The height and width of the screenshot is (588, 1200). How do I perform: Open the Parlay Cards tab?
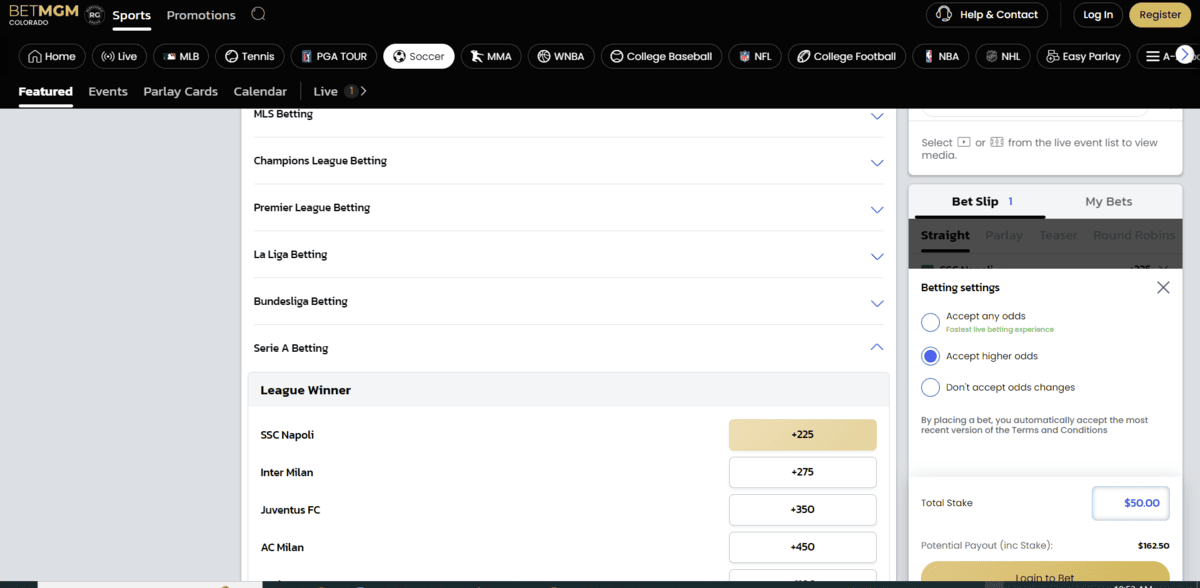coord(180,91)
